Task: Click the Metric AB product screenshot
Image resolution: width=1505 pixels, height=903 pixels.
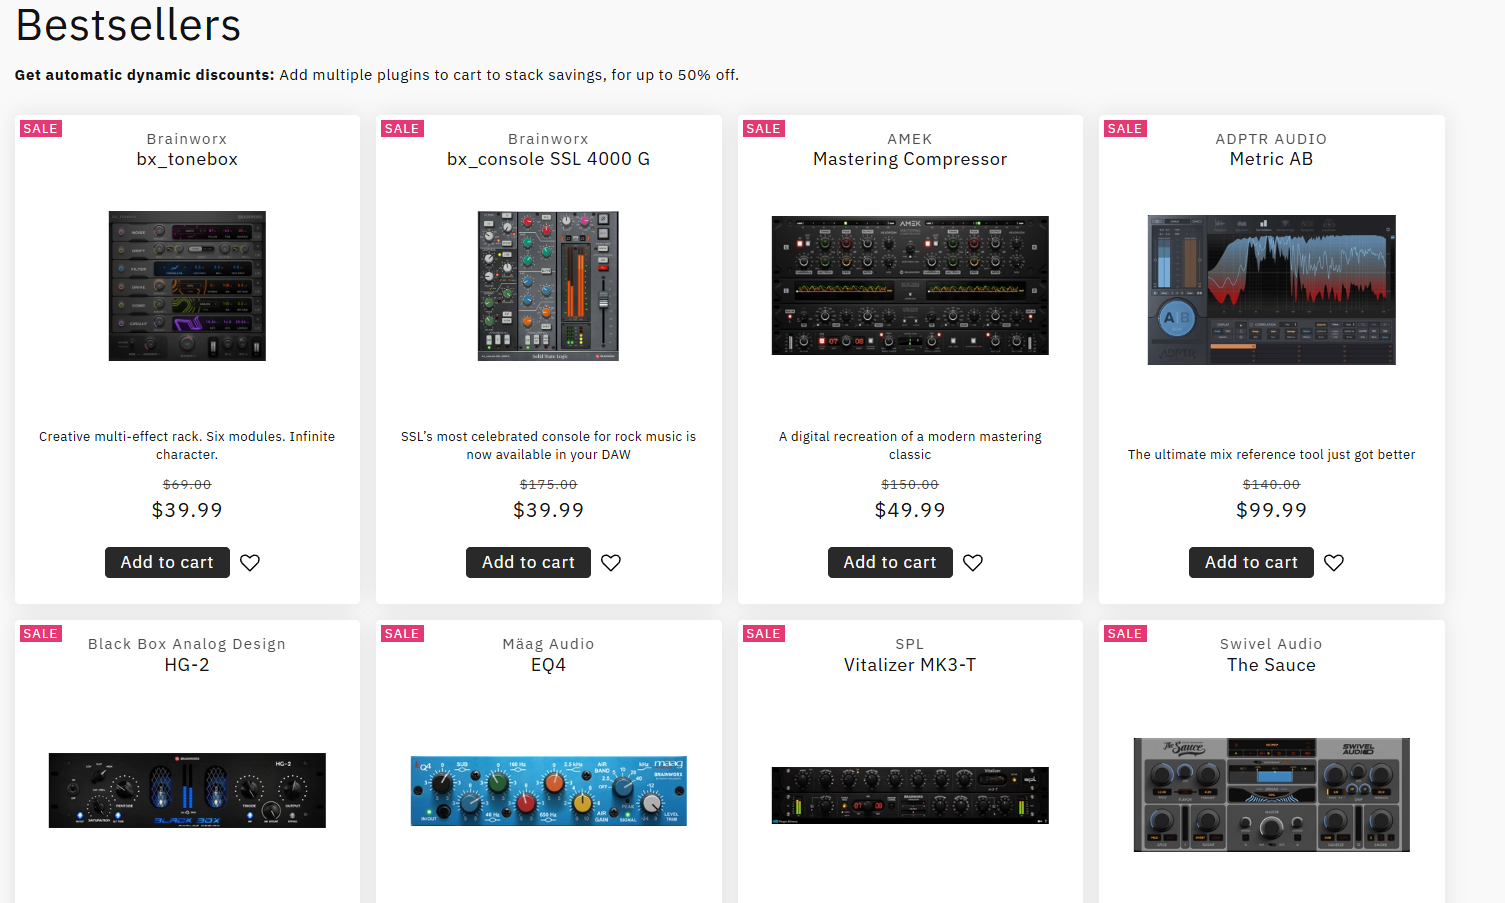Action: click(1271, 289)
